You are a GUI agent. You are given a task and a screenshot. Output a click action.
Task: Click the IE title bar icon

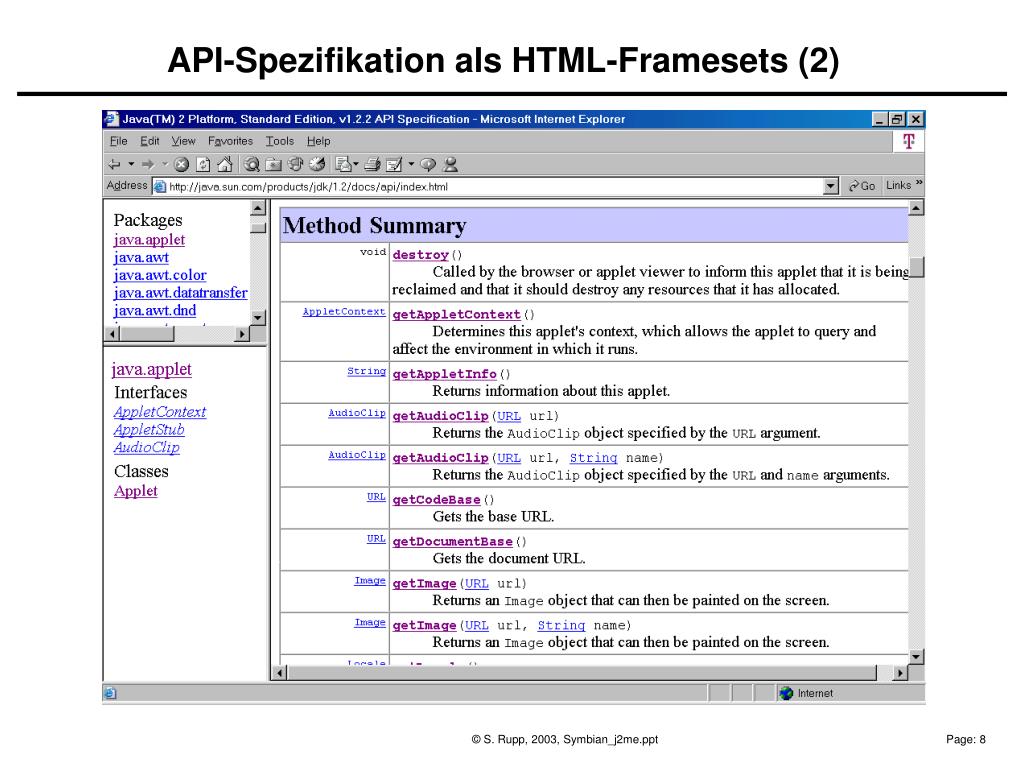pyautogui.click(x=112, y=119)
